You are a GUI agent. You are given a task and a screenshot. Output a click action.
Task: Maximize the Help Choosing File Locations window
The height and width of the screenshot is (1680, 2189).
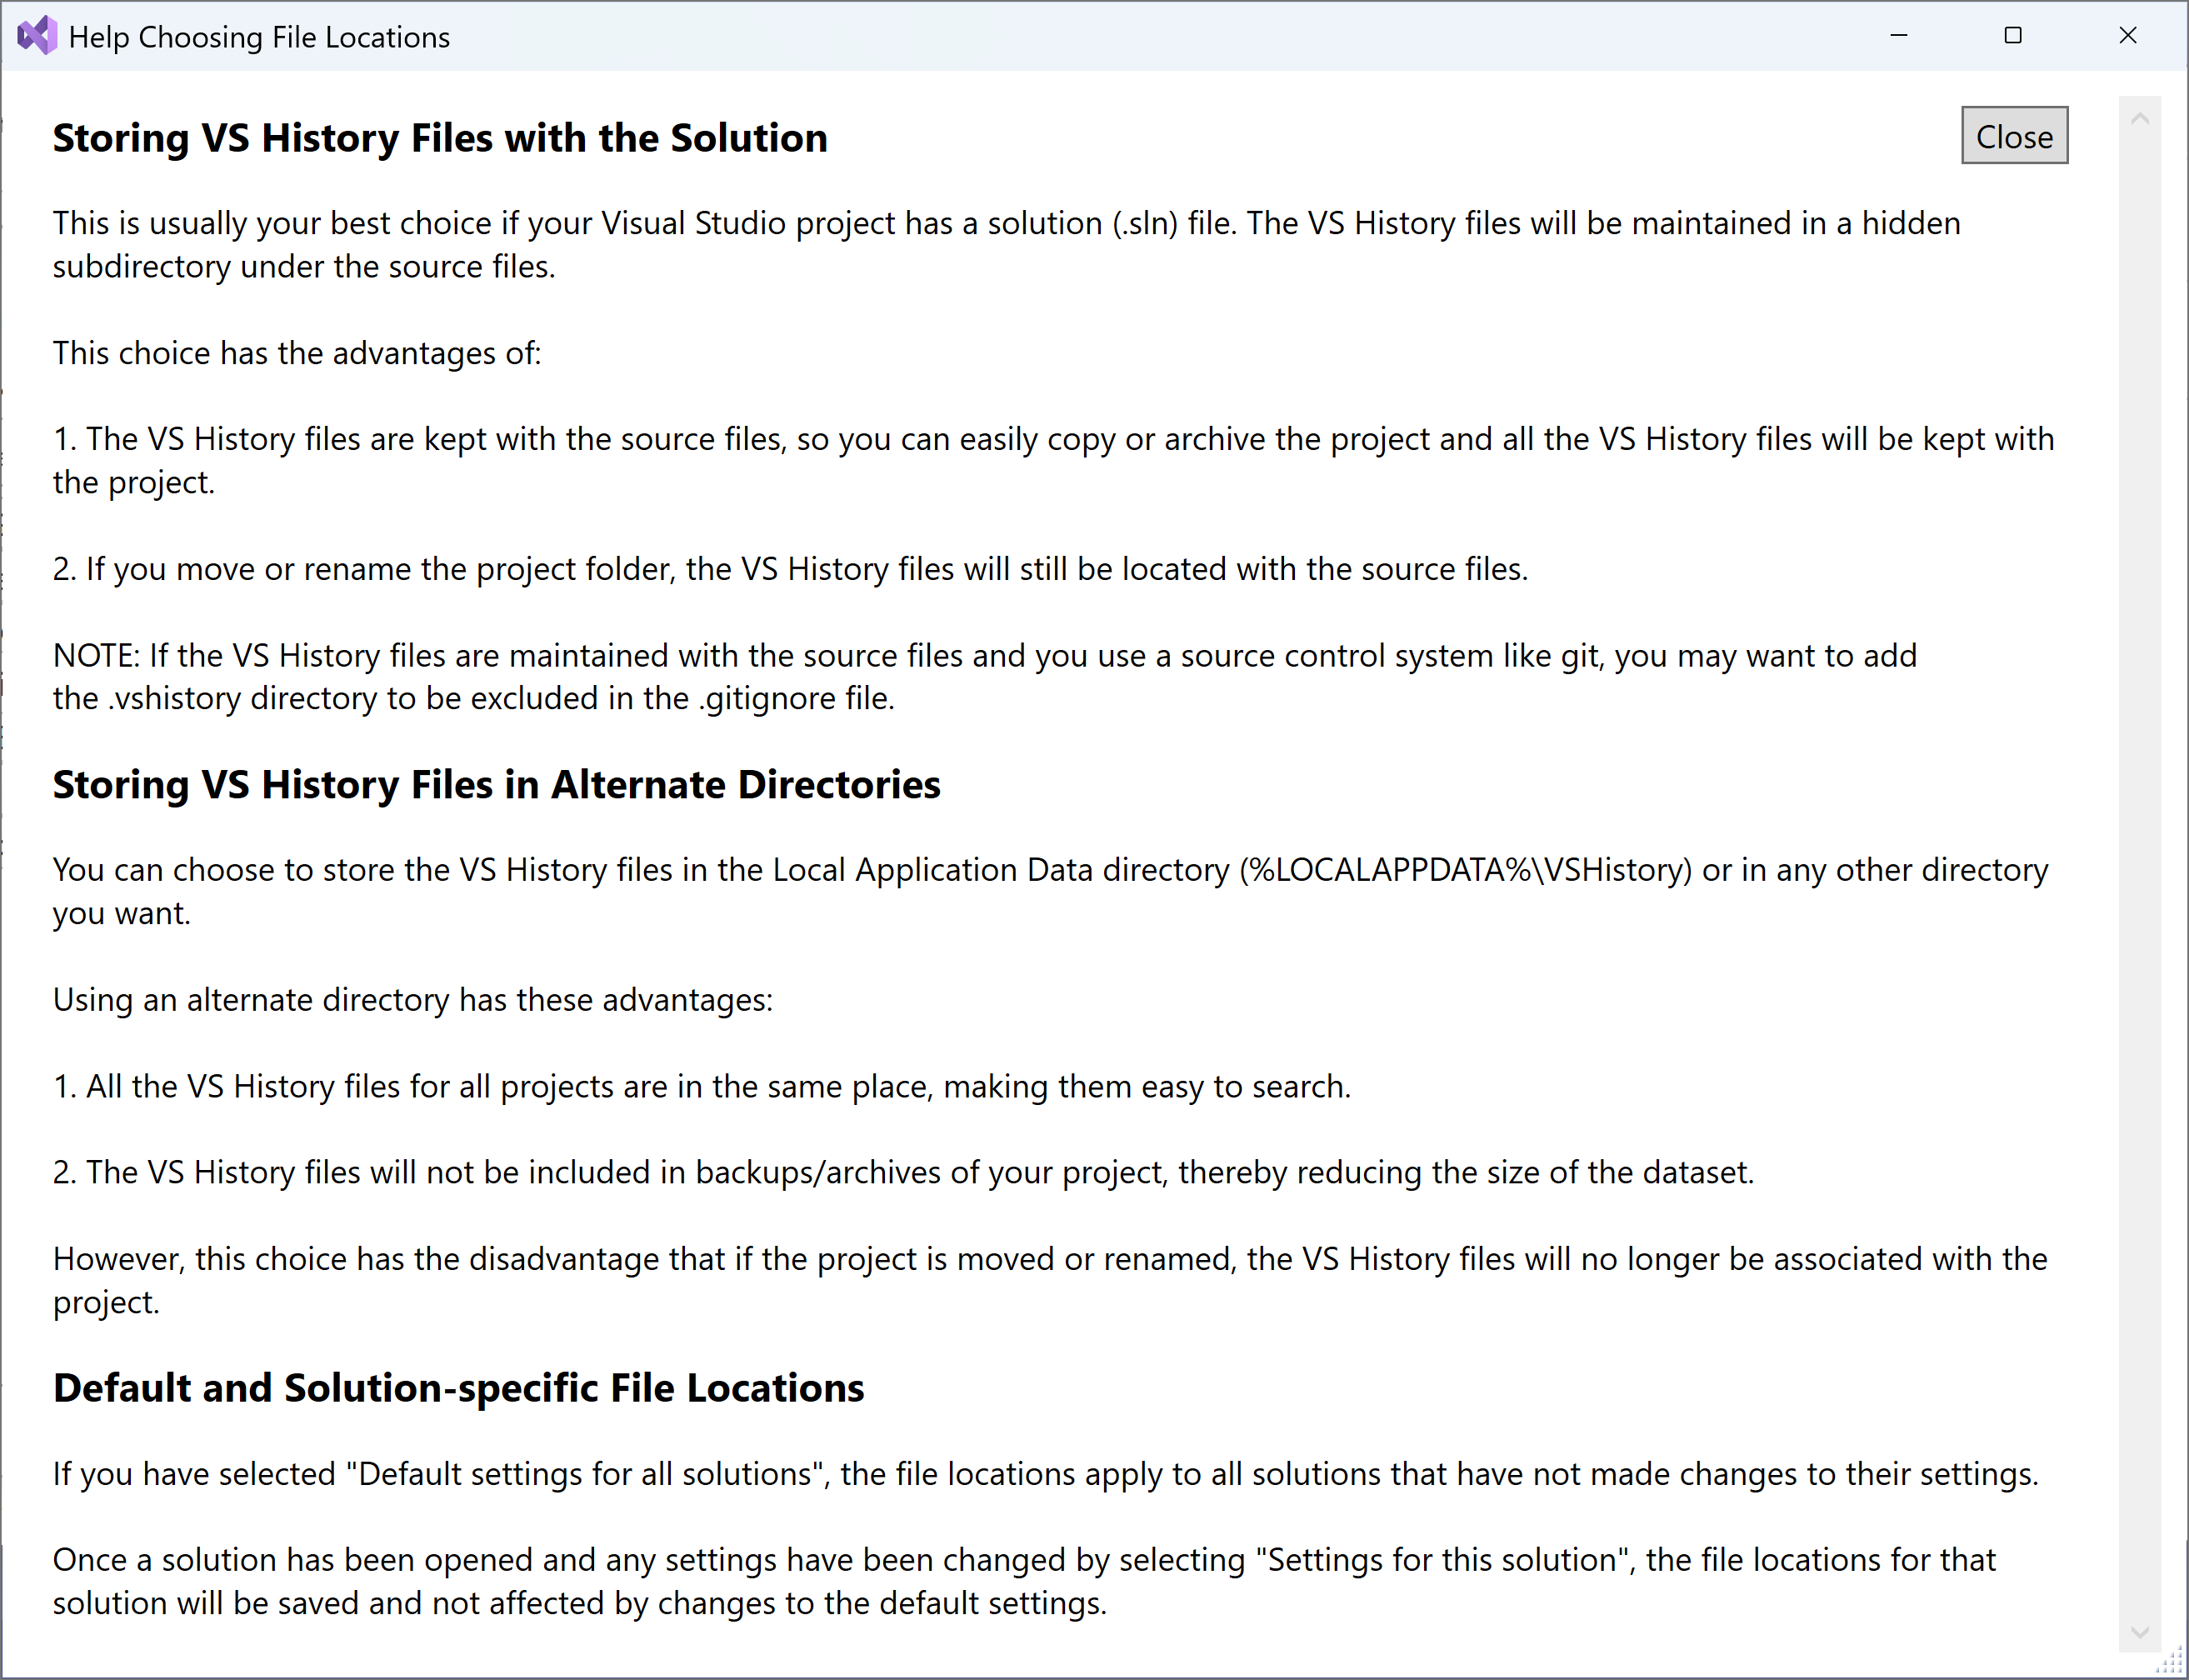click(x=2013, y=35)
